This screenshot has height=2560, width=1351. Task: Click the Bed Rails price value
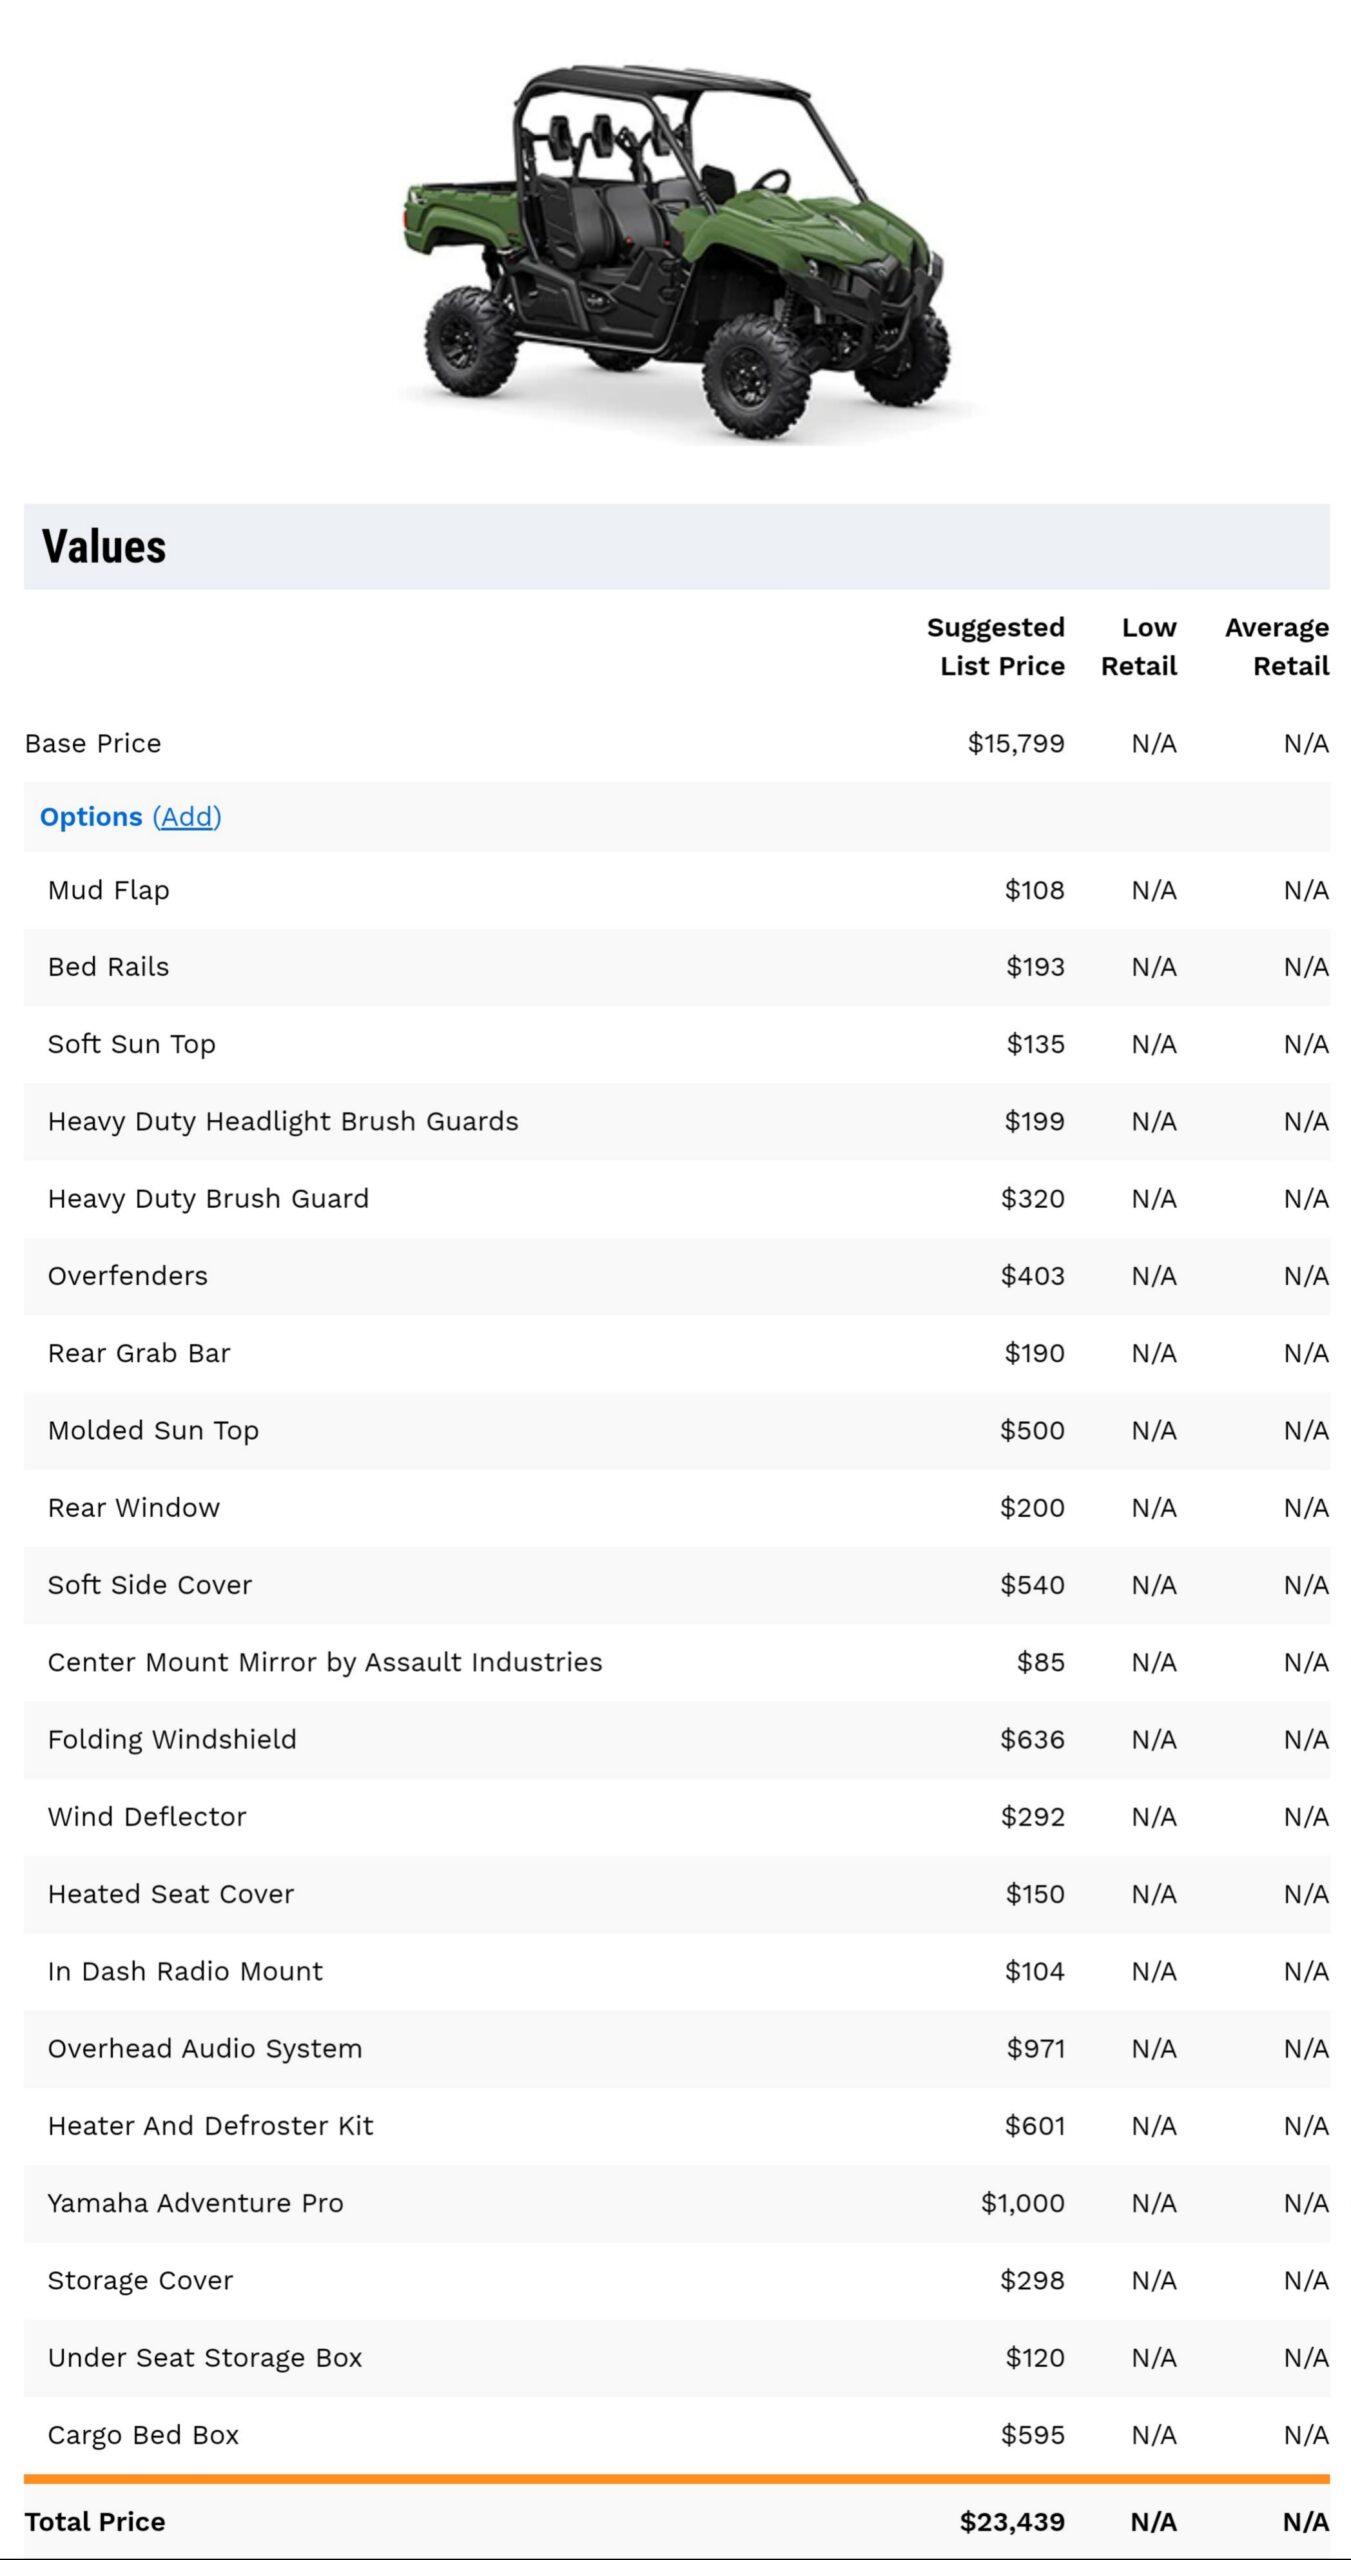click(x=1037, y=967)
